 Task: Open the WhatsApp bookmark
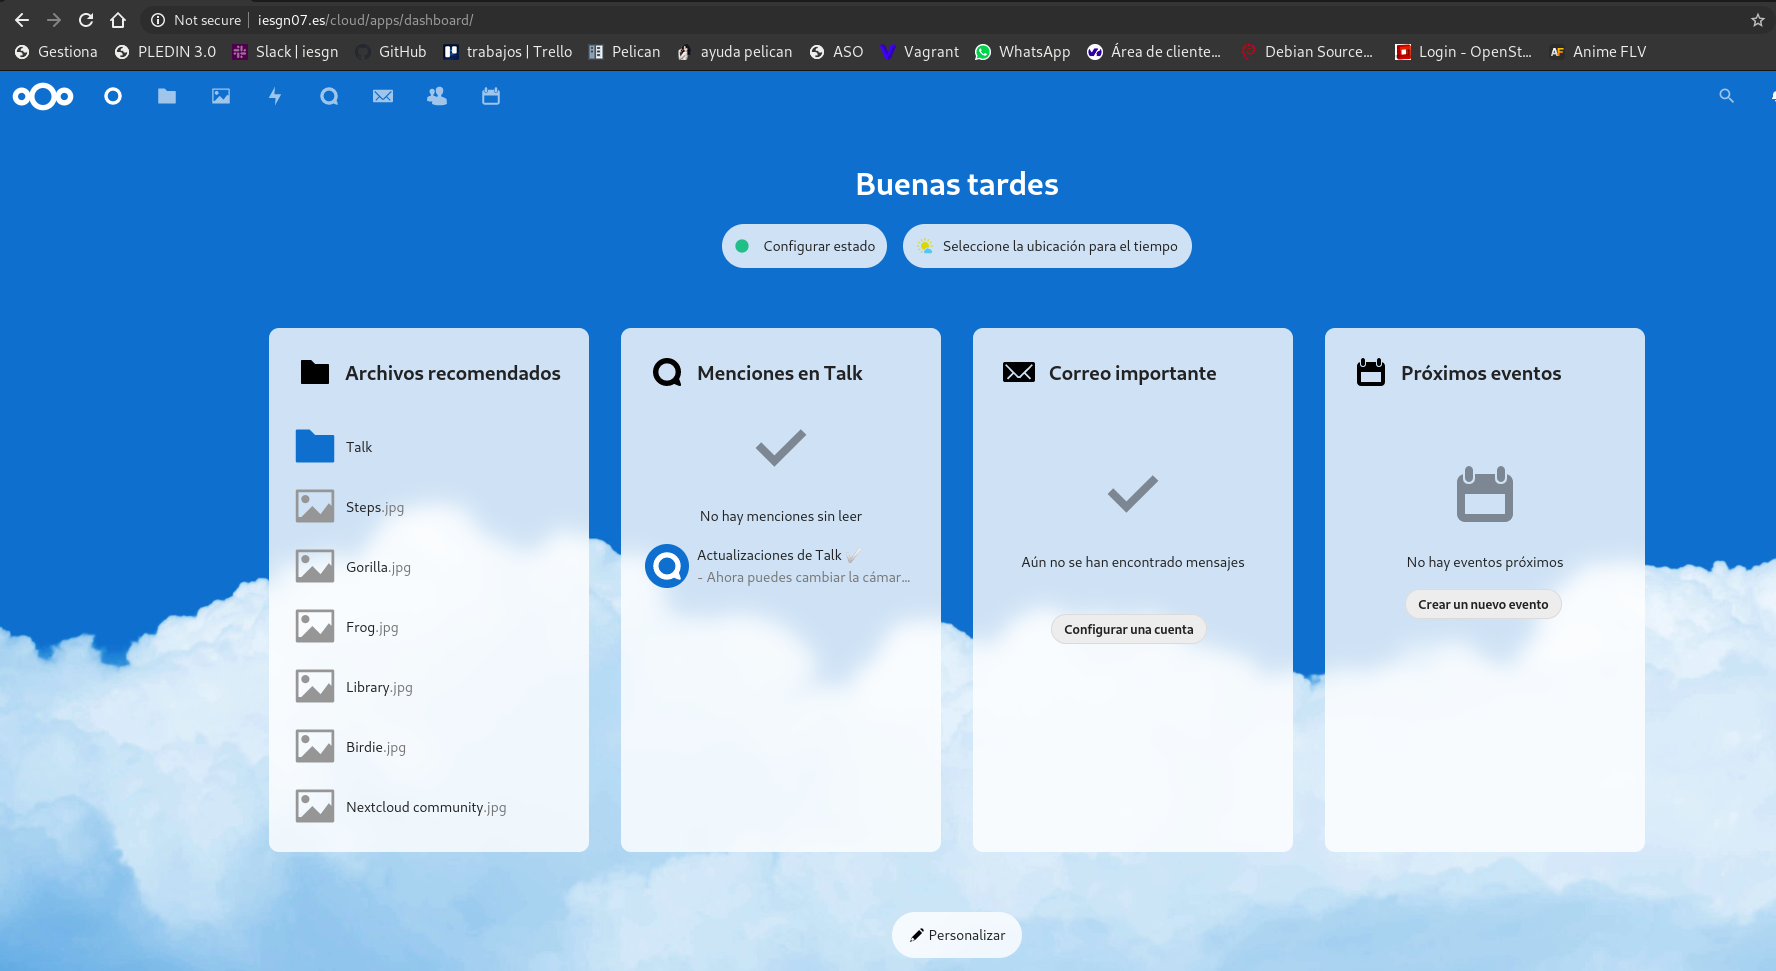[x=1022, y=51]
